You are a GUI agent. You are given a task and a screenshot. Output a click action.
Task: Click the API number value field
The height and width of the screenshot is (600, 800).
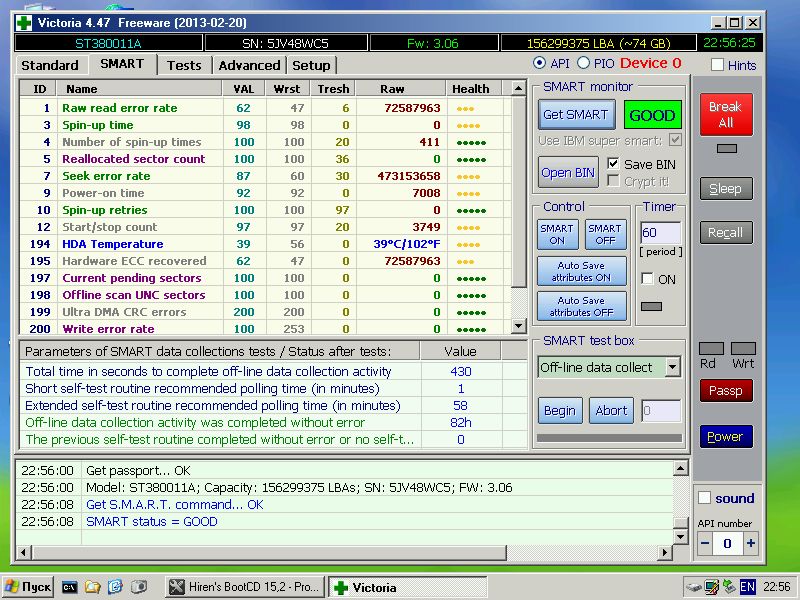728,543
